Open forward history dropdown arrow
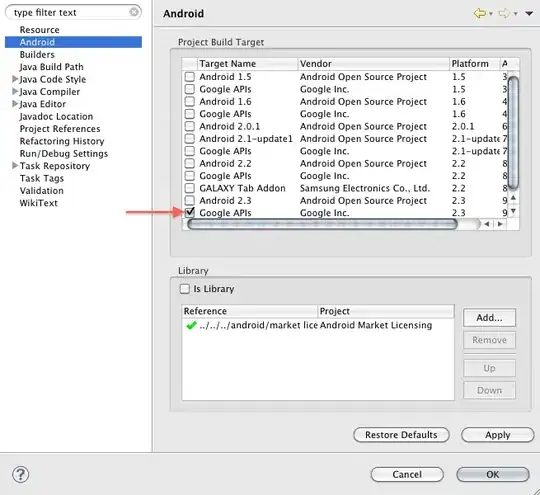Viewport: 540px width, 495px height. pyautogui.click(x=516, y=14)
